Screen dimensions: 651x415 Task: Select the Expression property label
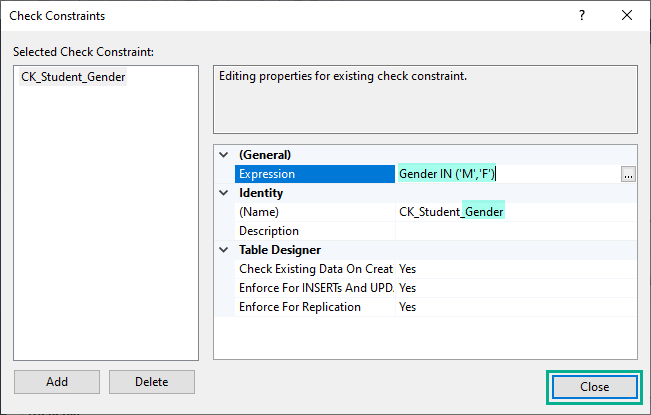(315, 174)
